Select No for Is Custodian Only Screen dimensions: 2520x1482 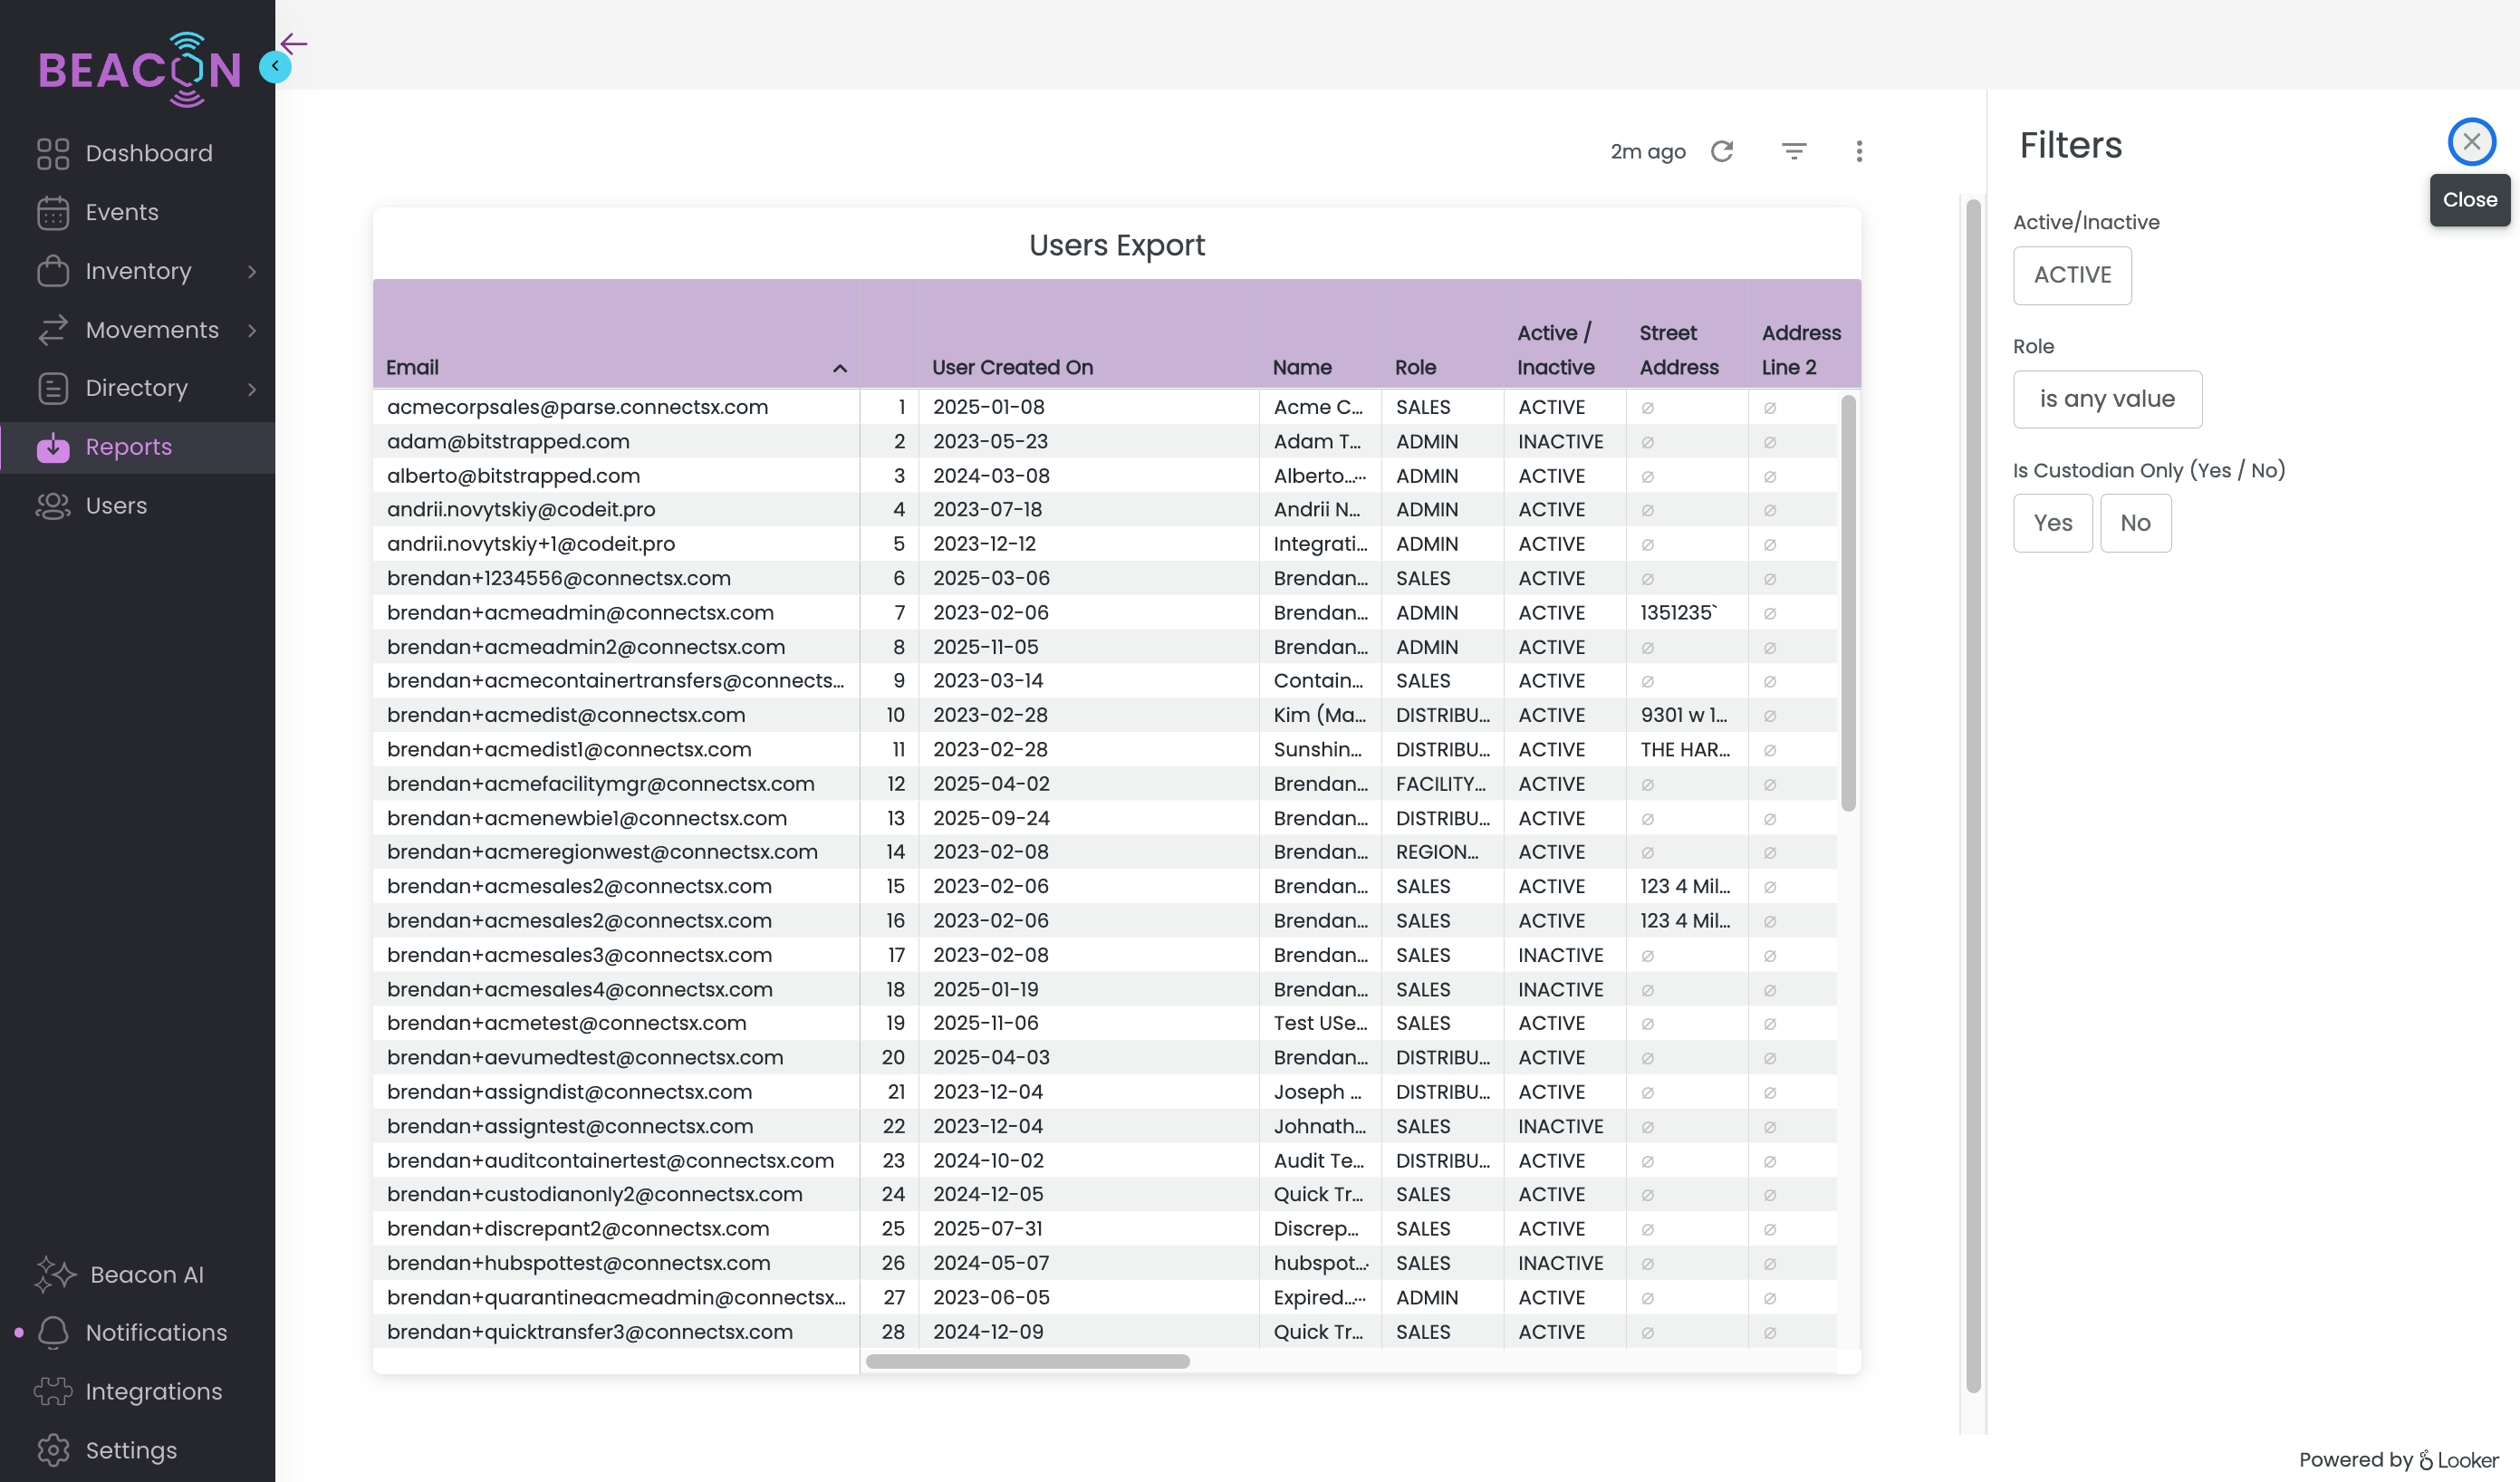pos(2135,523)
